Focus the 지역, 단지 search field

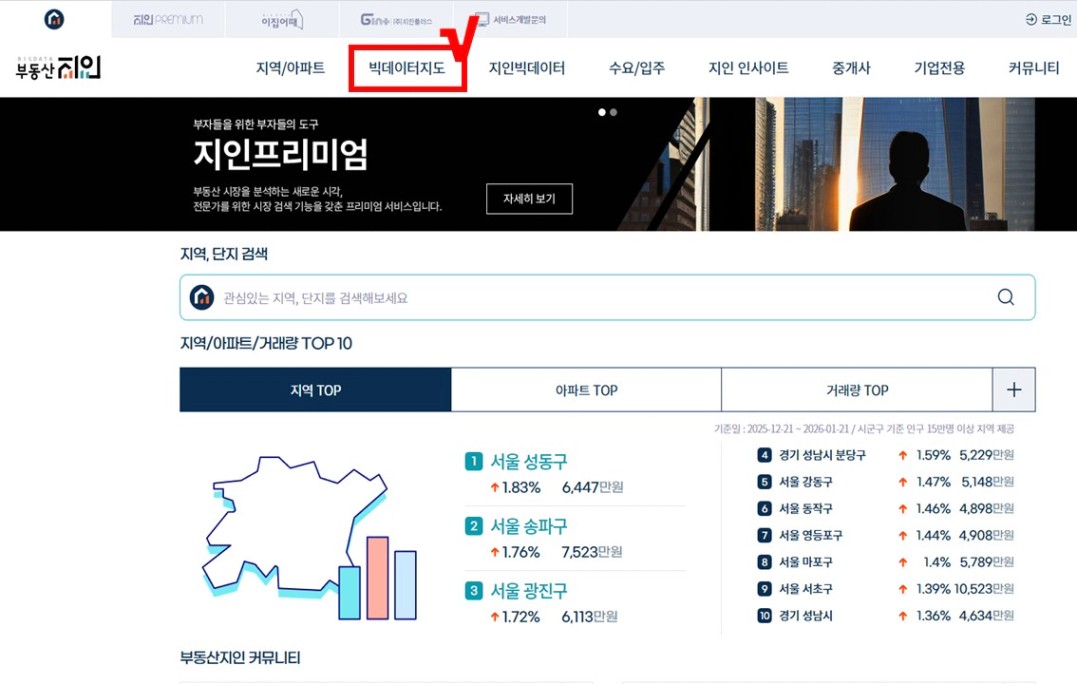click(x=607, y=297)
